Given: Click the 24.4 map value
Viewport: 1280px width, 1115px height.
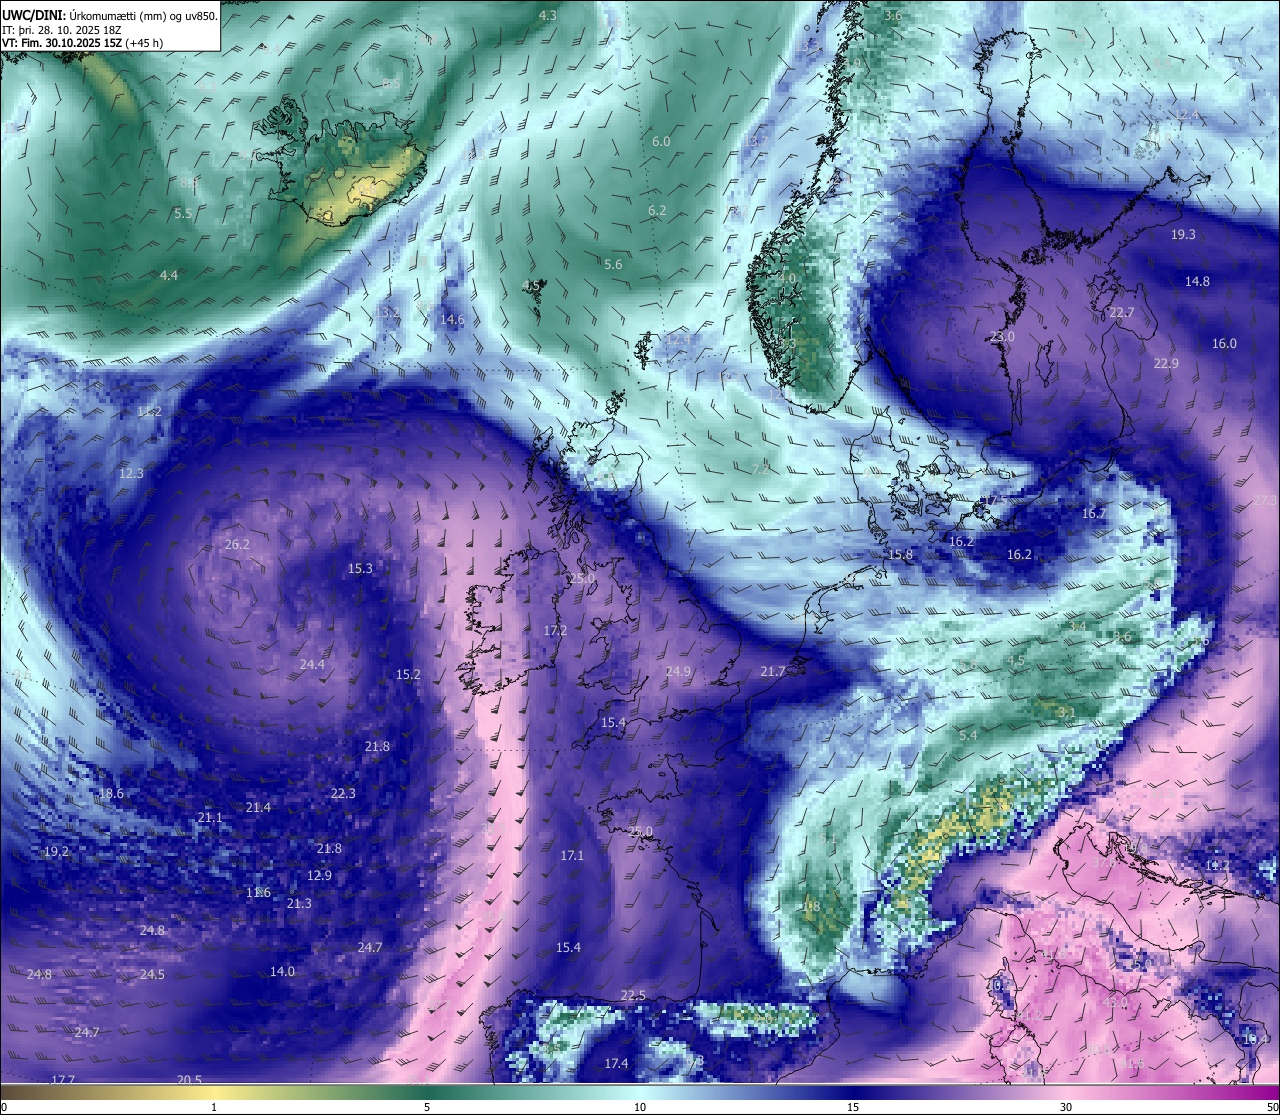Looking at the screenshot, I should point(312,665).
